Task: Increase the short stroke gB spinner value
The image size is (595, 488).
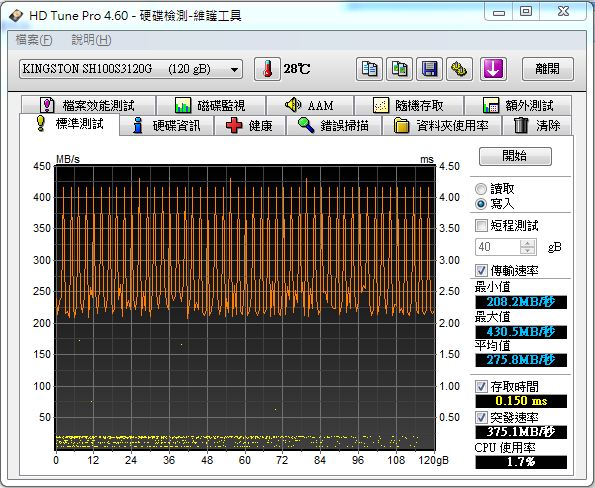Action: (x=527, y=243)
